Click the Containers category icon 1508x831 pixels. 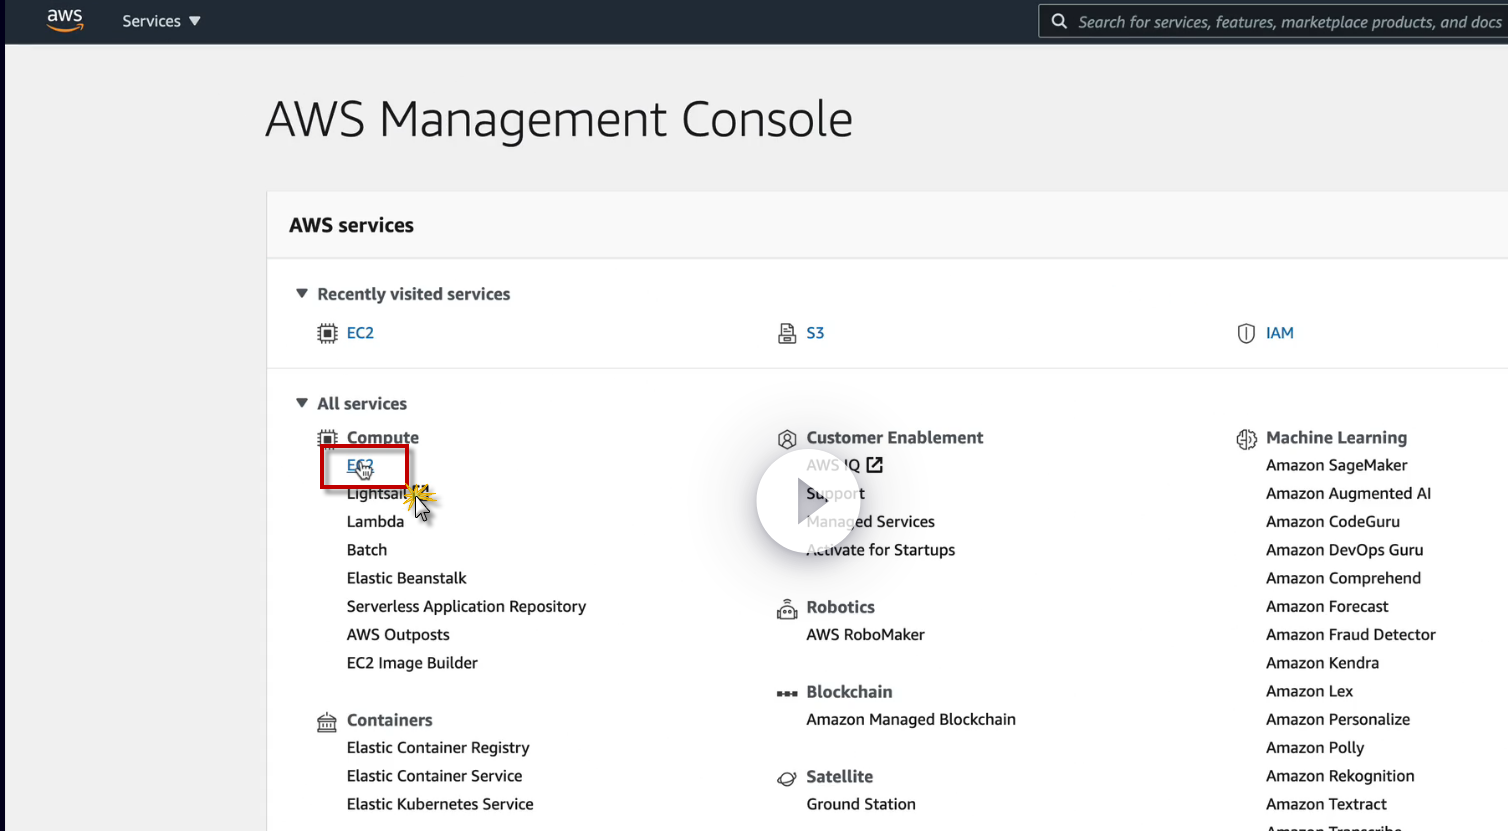327,722
